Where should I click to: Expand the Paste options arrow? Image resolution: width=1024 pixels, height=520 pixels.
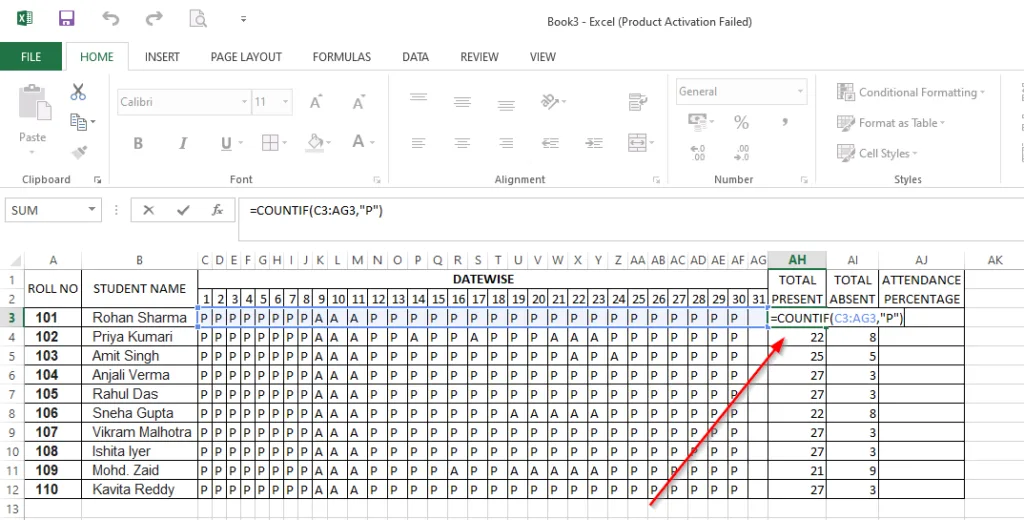(32, 153)
